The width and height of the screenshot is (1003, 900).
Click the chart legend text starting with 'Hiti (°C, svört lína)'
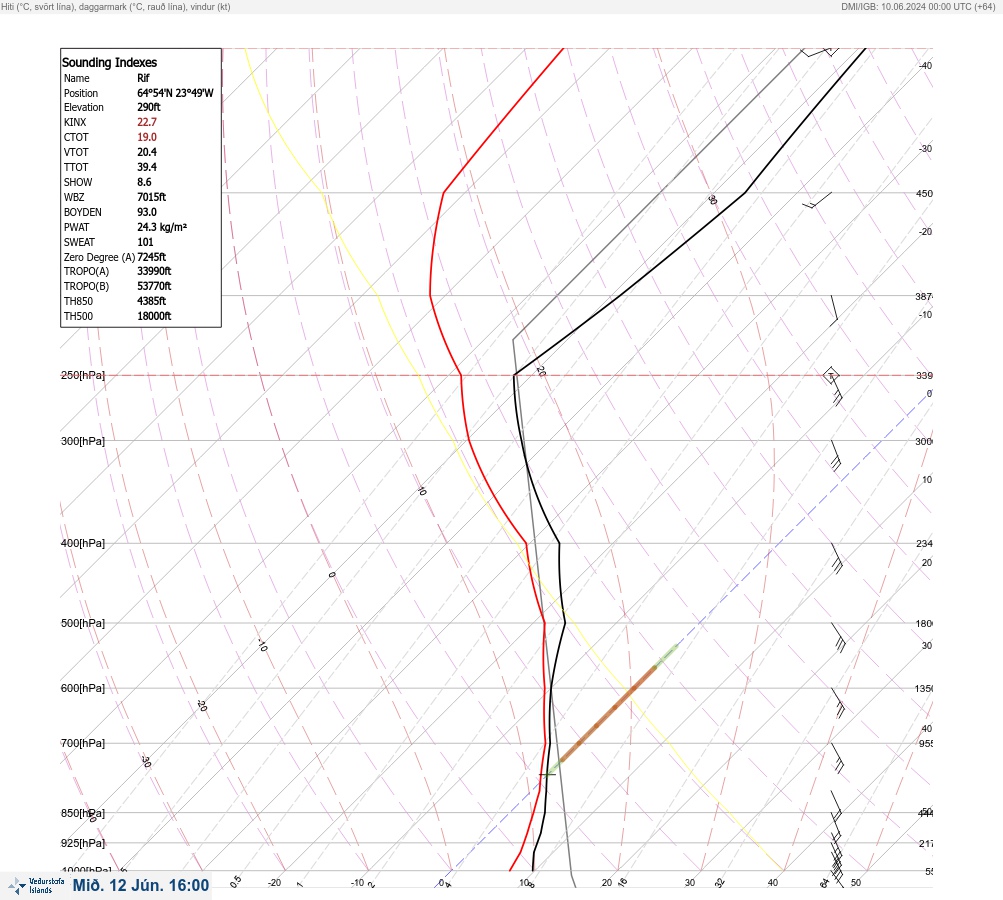coord(116,7)
